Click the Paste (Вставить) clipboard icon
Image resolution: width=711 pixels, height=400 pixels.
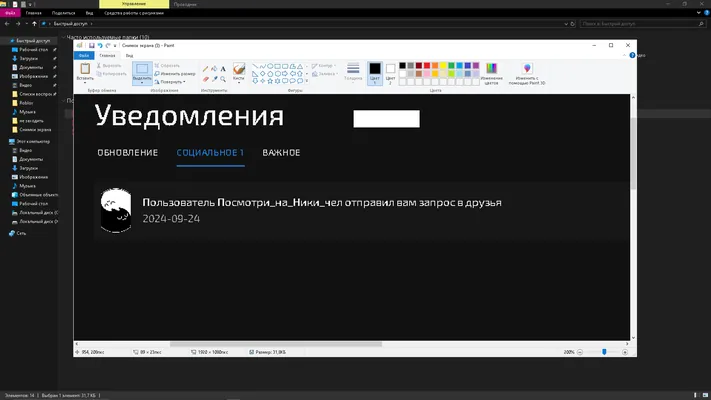(x=85, y=69)
